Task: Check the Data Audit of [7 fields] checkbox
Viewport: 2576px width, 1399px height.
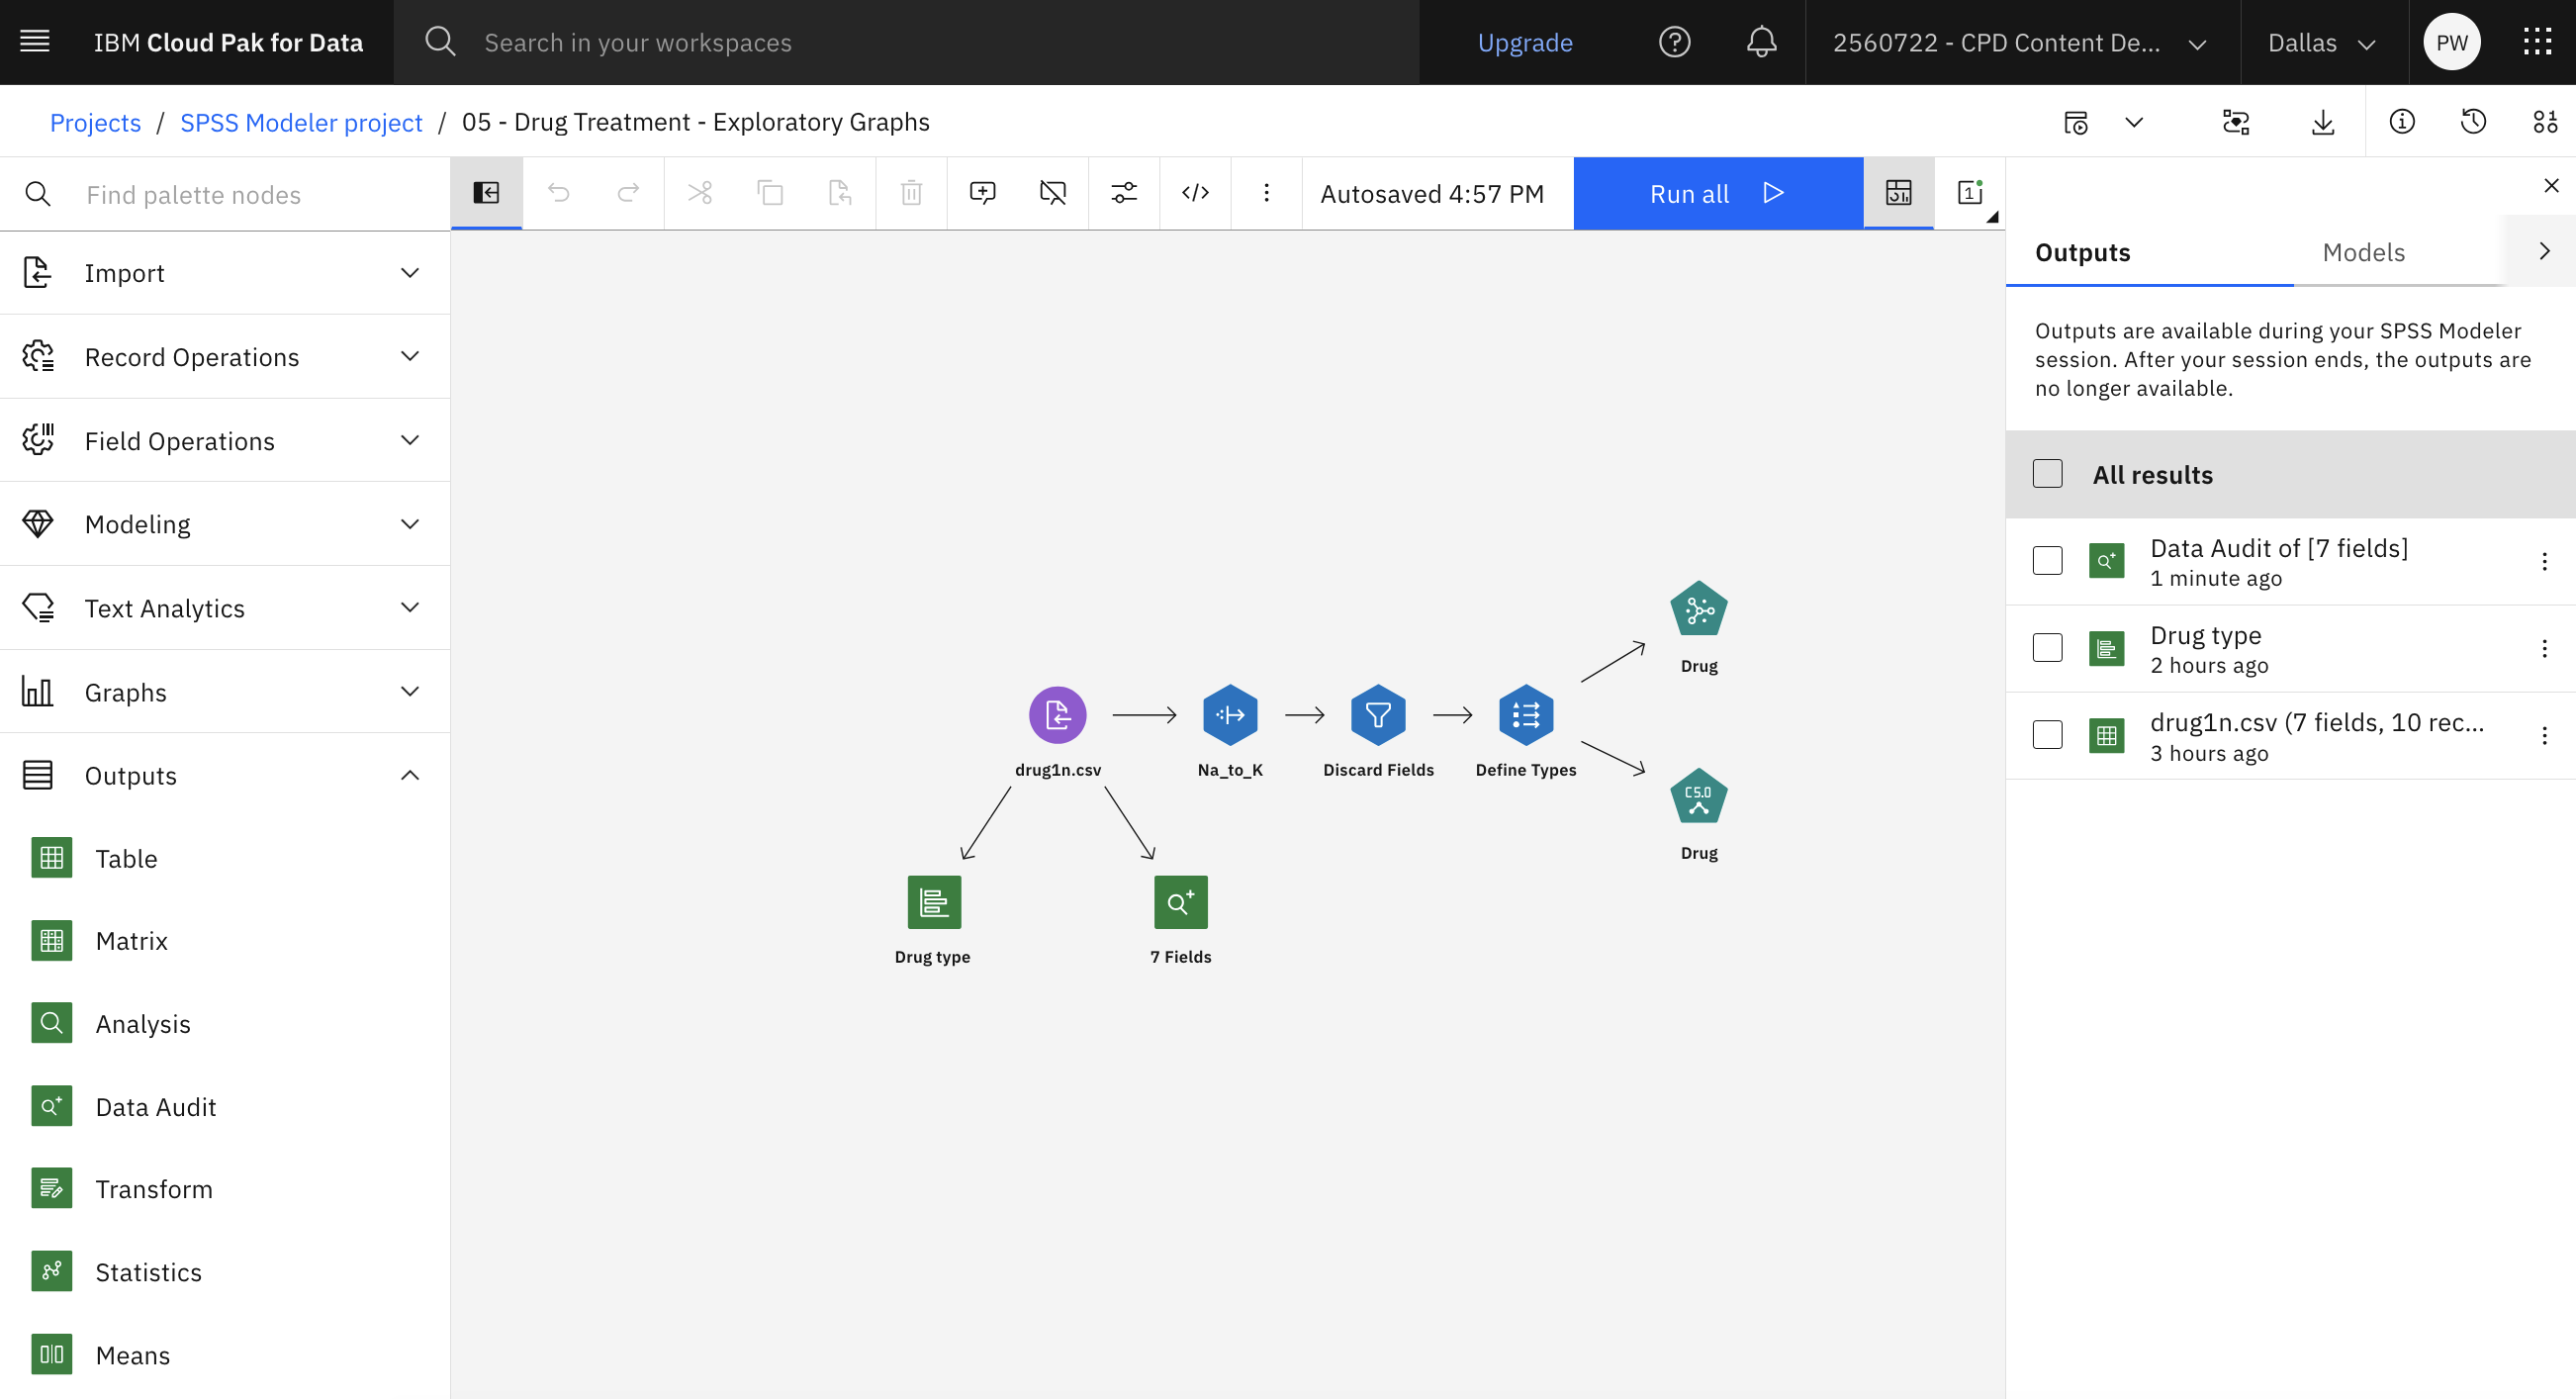Action: pyautogui.click(x=2047, y=561)
